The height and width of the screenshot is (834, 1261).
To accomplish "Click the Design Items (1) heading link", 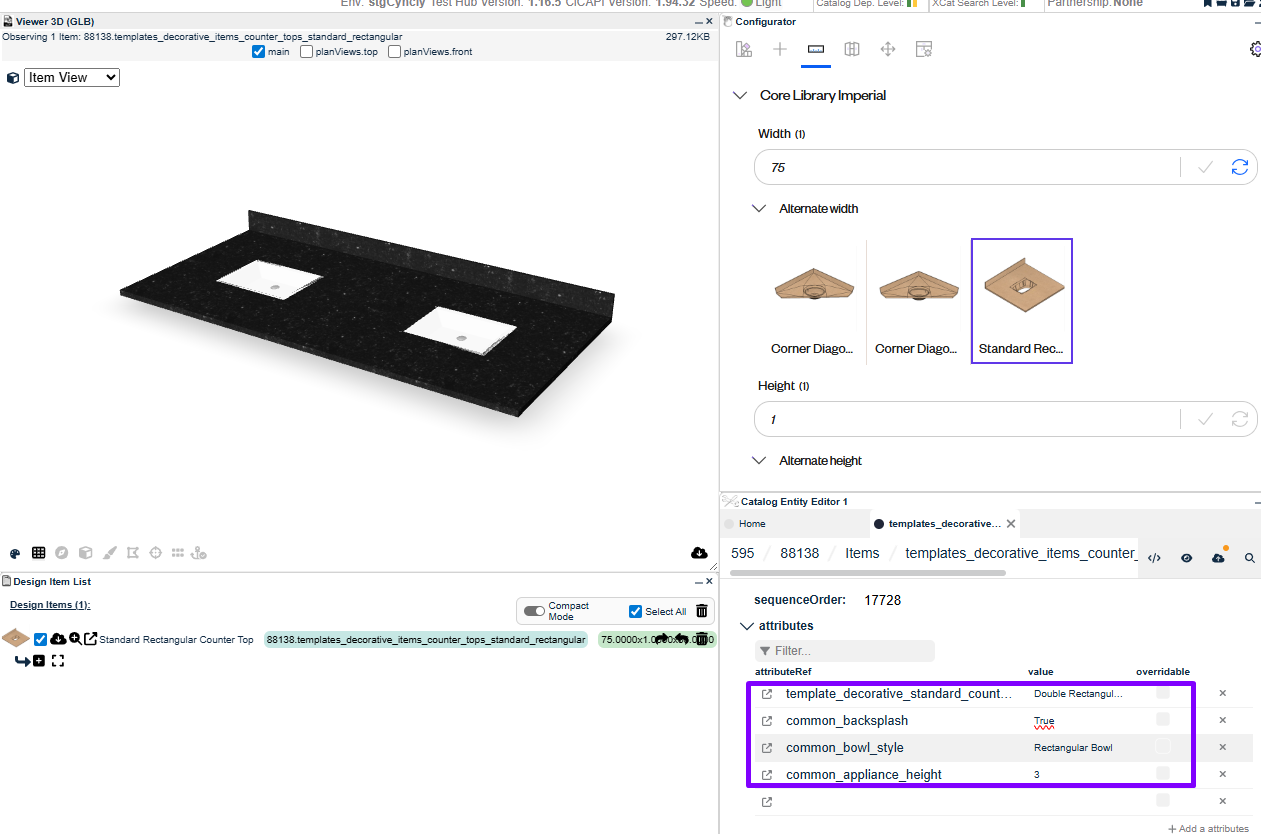I will [50, 605].
